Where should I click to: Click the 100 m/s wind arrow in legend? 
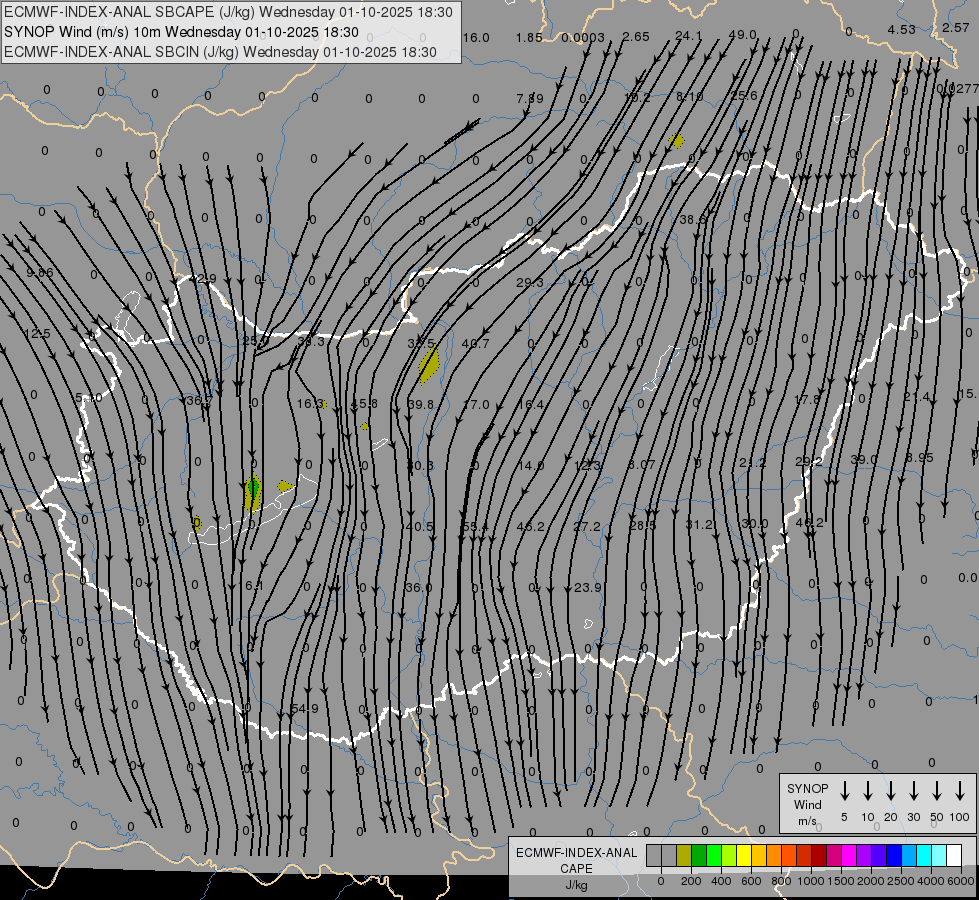pyautogui.click(x=960, y=791)
